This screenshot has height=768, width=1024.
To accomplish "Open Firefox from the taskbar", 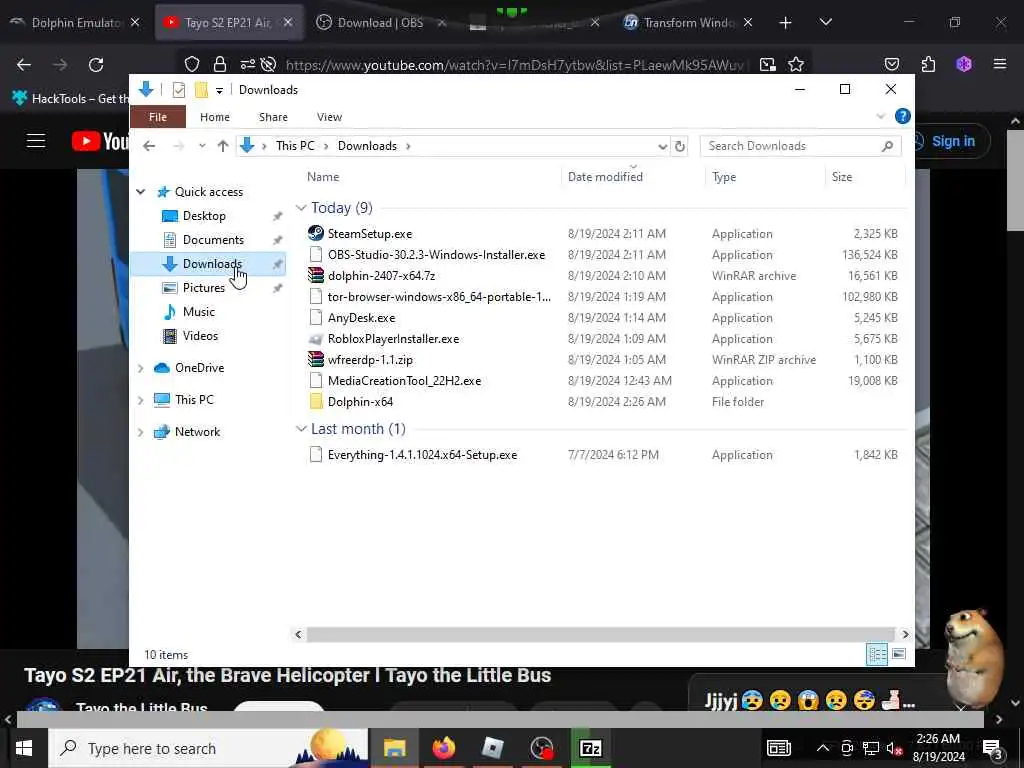I will [443, 748].
